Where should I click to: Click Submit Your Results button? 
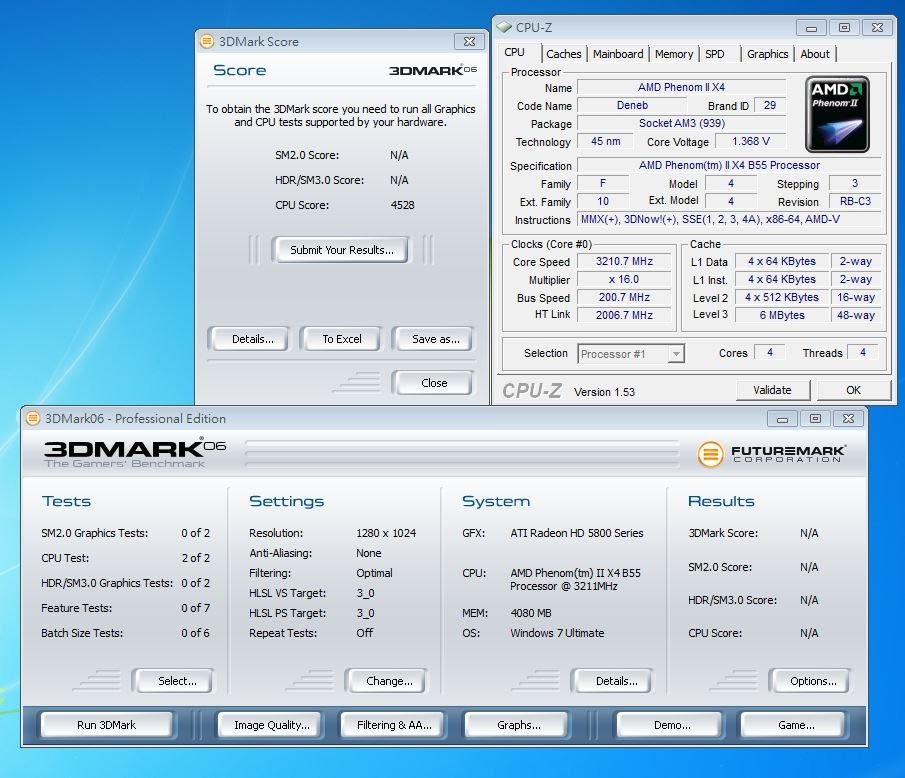[x=341, y=250]
